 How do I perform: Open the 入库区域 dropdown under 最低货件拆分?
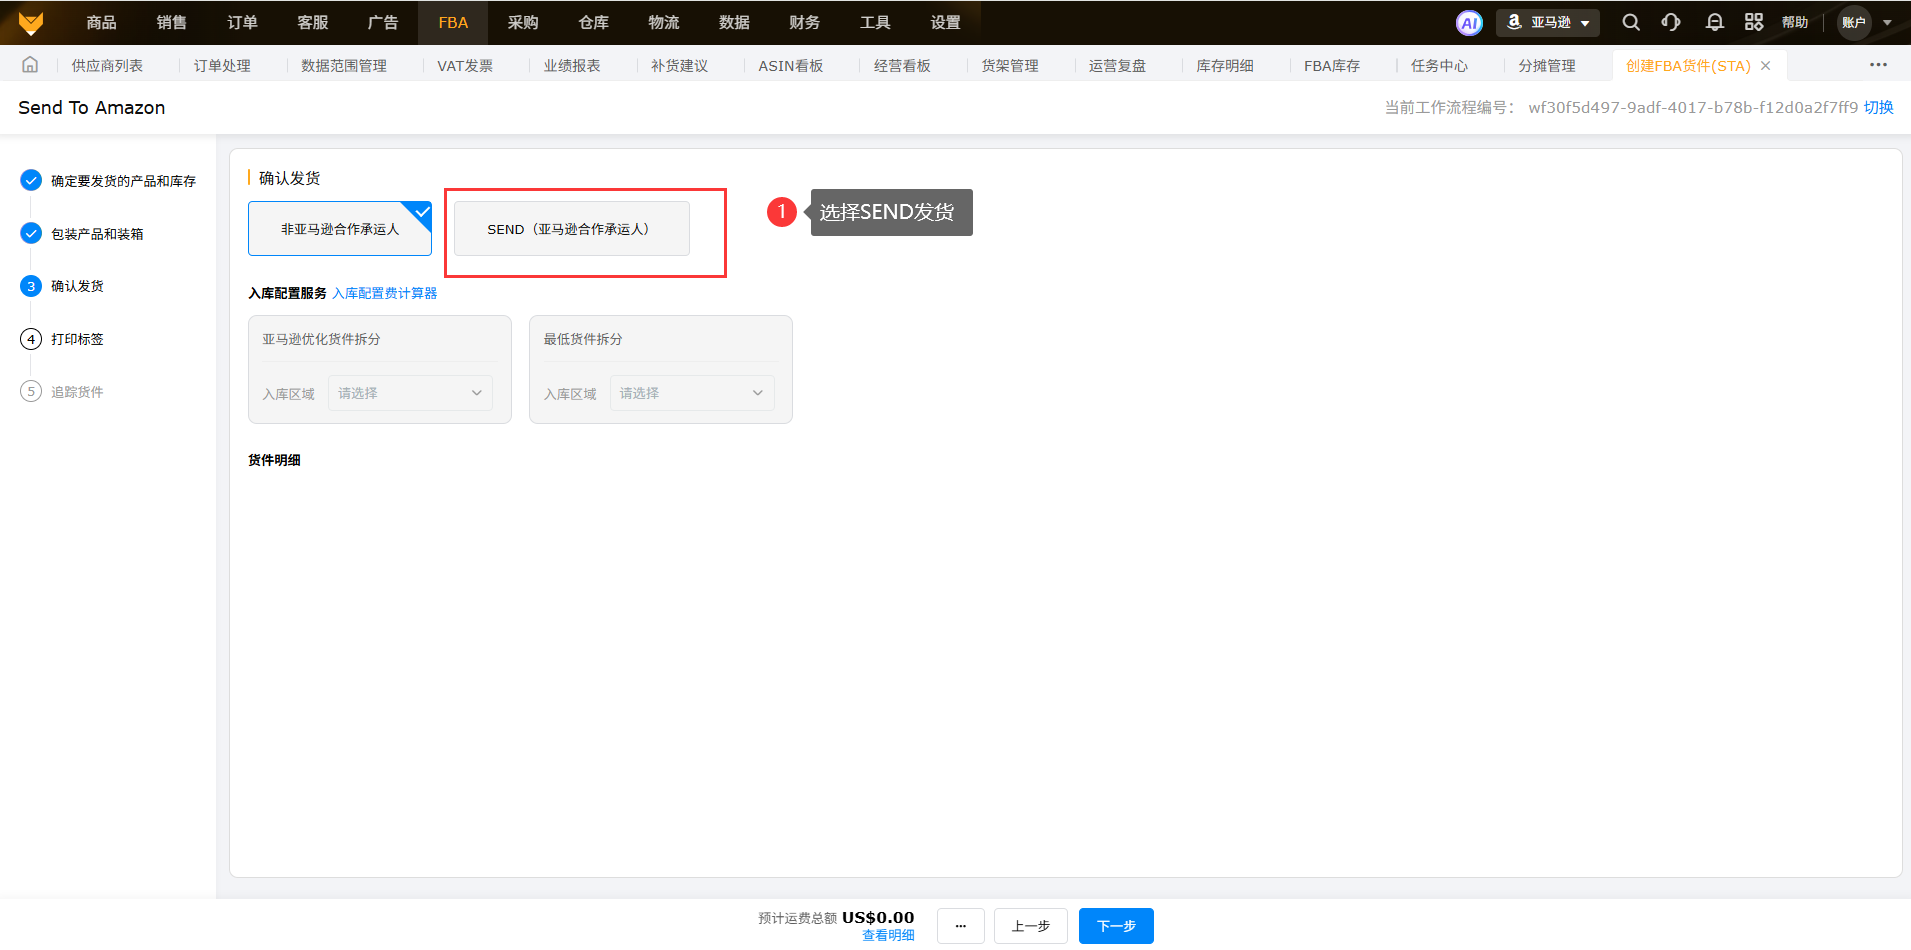pyautogui.click(x=692, y=393)
